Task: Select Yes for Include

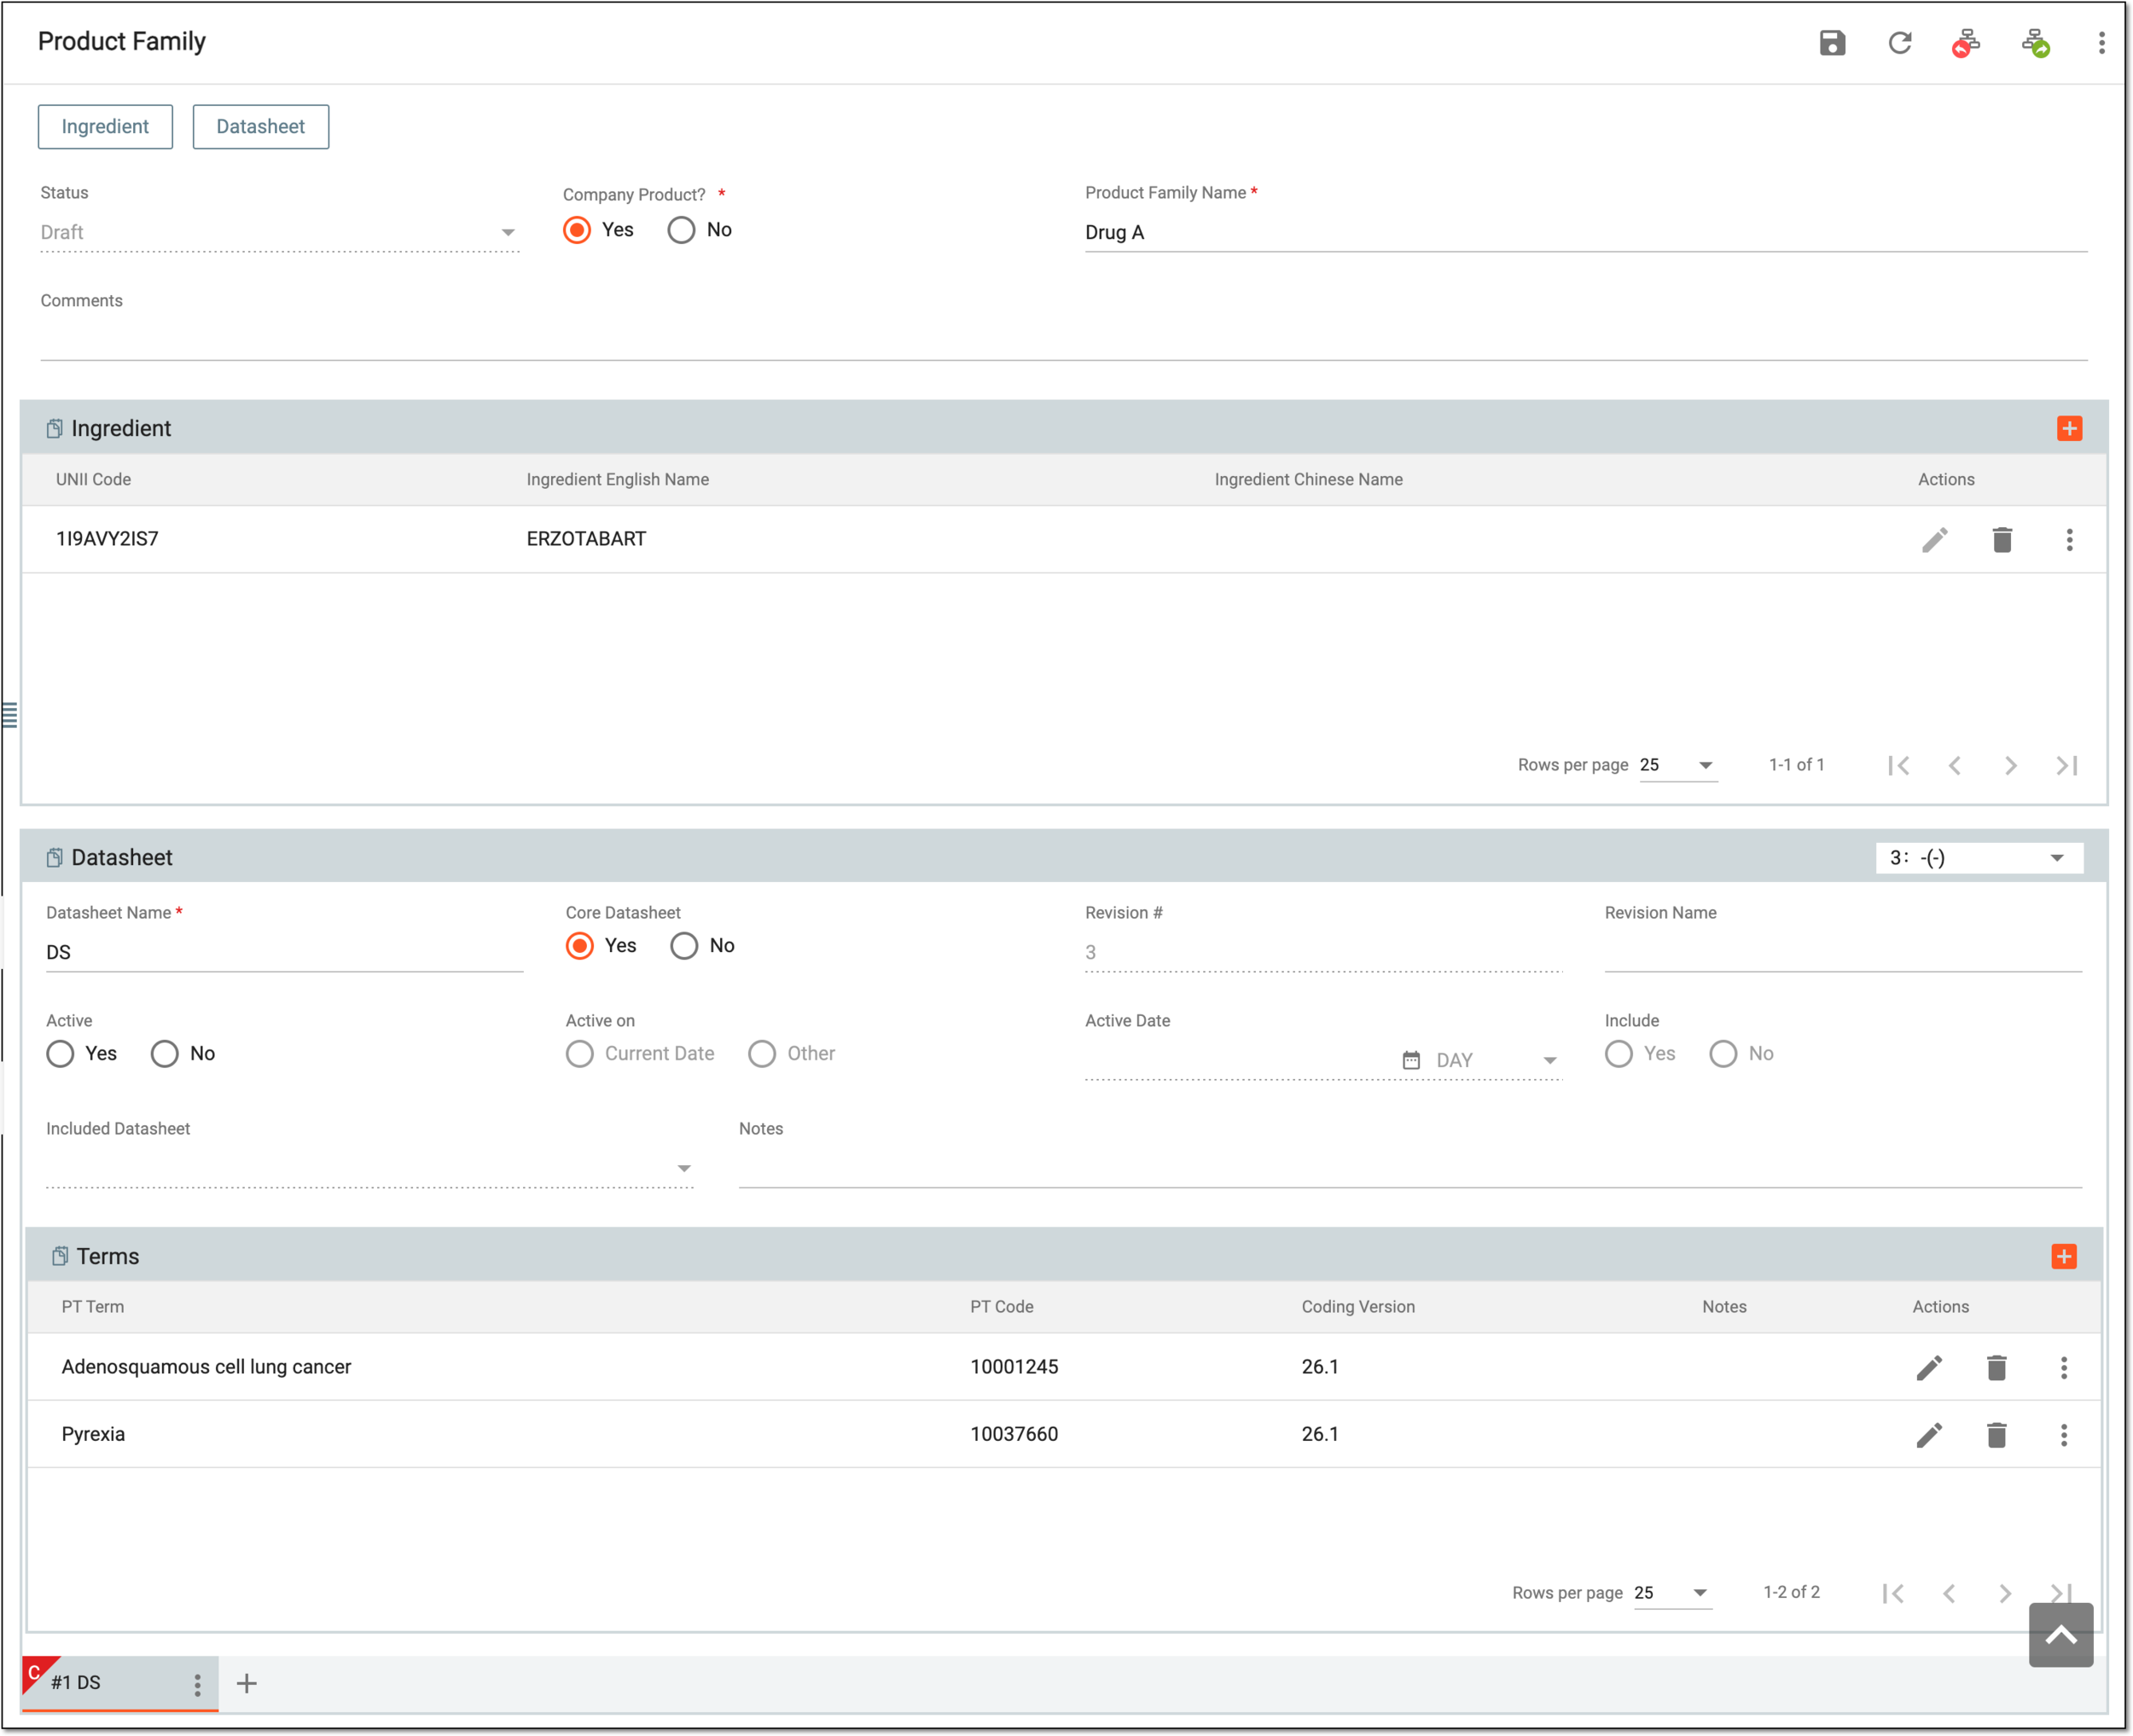Action: coord(1618,1054)
